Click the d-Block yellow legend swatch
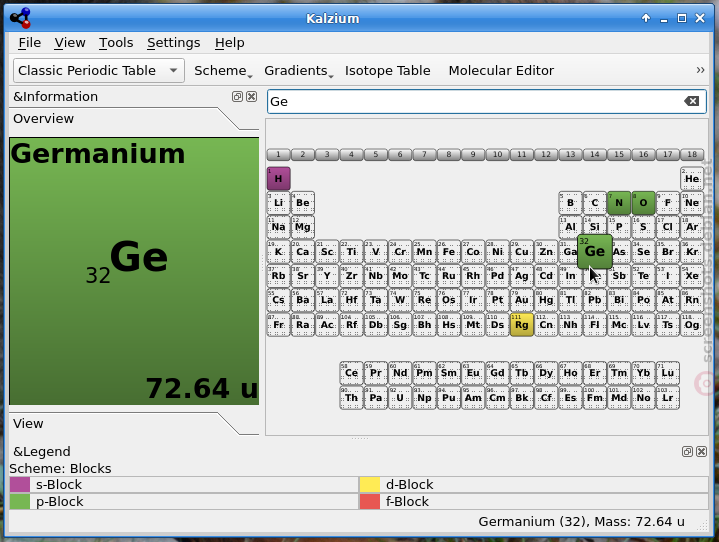 [370, 485]
